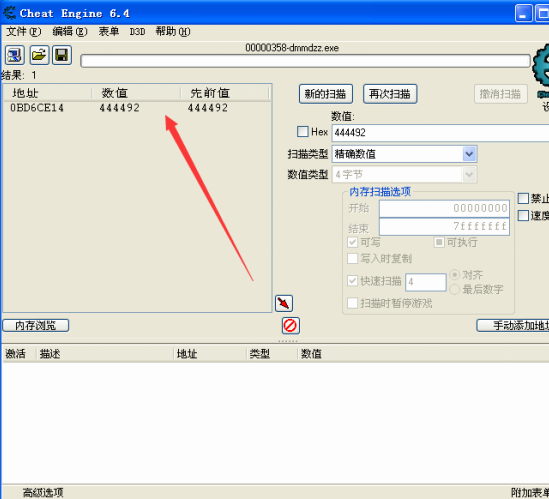Open the D3D menu
549x499 pixels.
[x=137, y=32]
